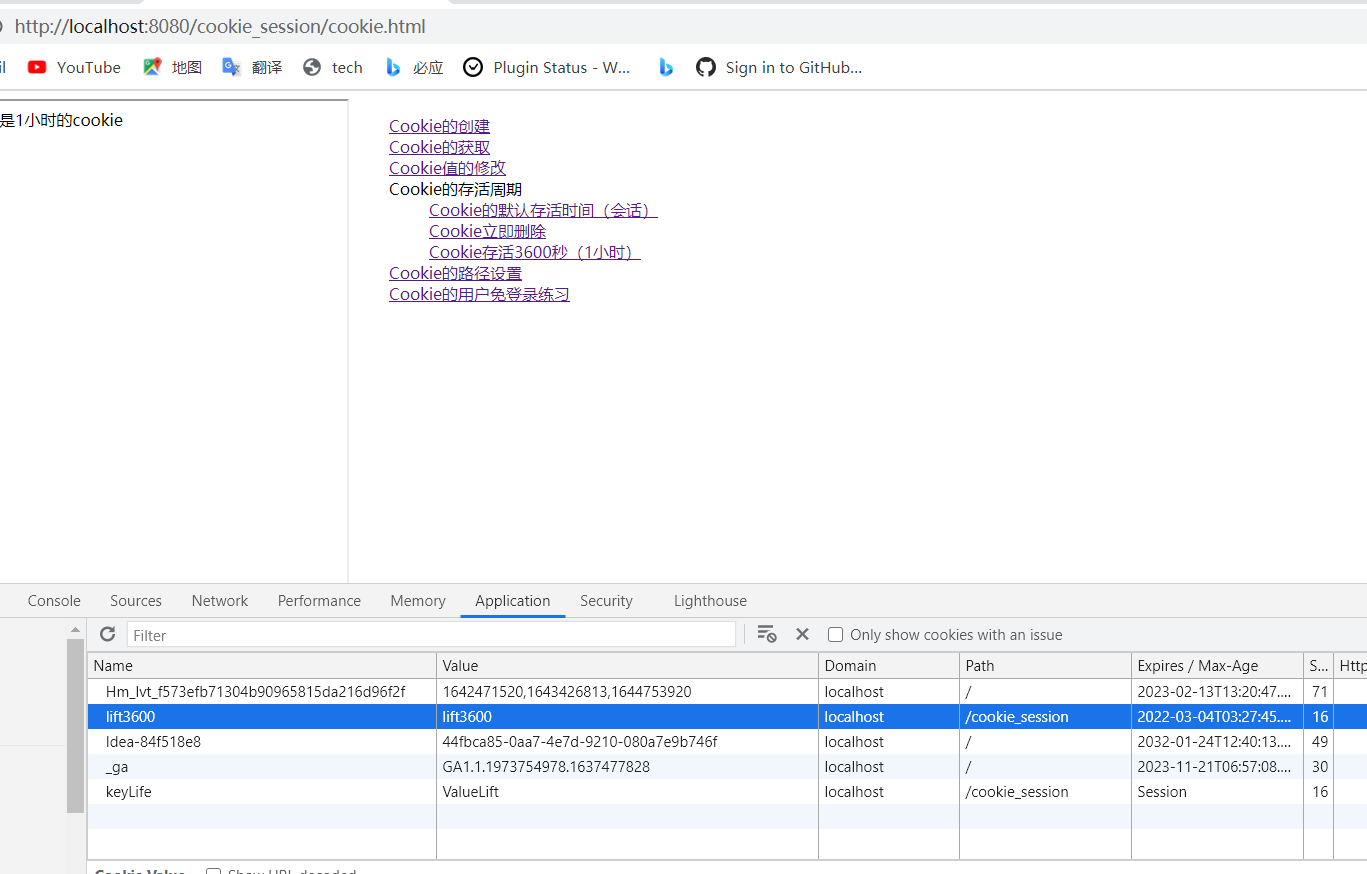
Task: Click value GA1.1.1973754978.1637477828
Action: pos(627,767)
